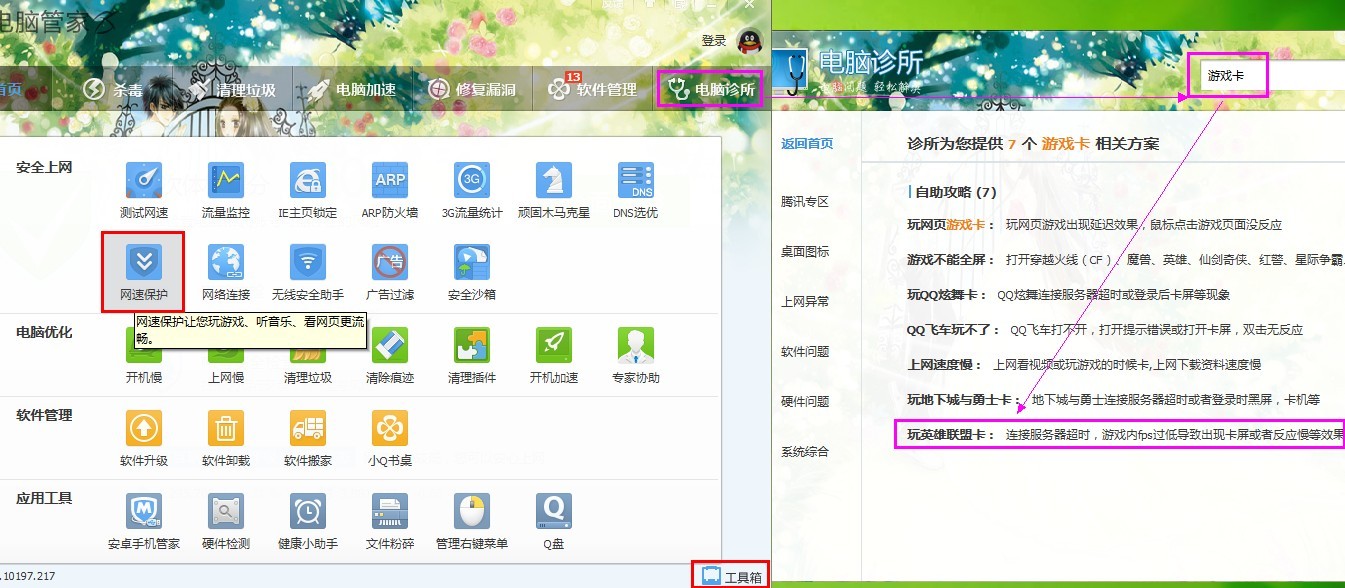The height and width of the screenshot is (588, 1345).
Task: Launch 无线安全助手 wireless assistant
Action: coord(308,273)
